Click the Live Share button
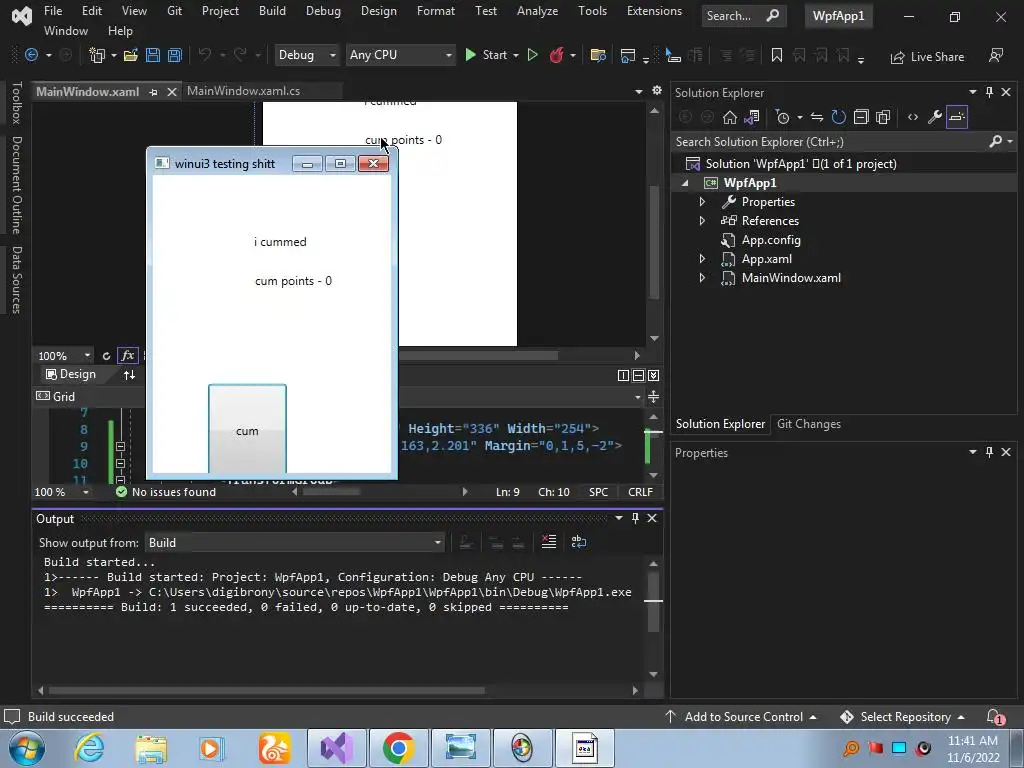The image size is (1024, 768). click(927, 57)
